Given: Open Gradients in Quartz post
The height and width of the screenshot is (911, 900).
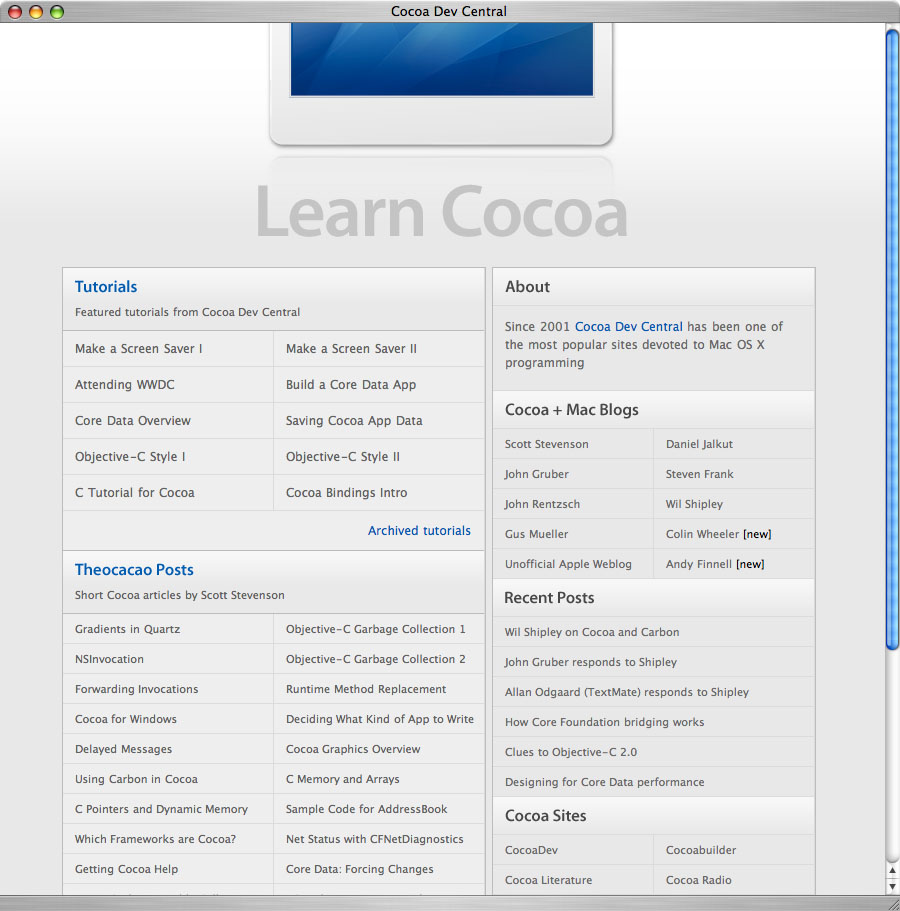Looking at the screenshot, I should click(x=127, y=629).
